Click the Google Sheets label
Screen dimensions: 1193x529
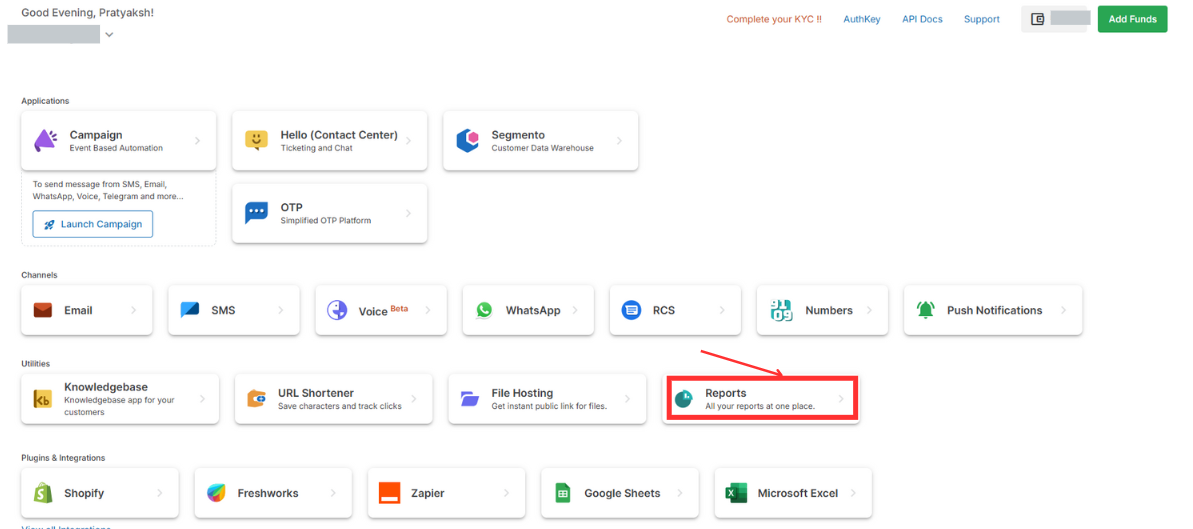622,493
